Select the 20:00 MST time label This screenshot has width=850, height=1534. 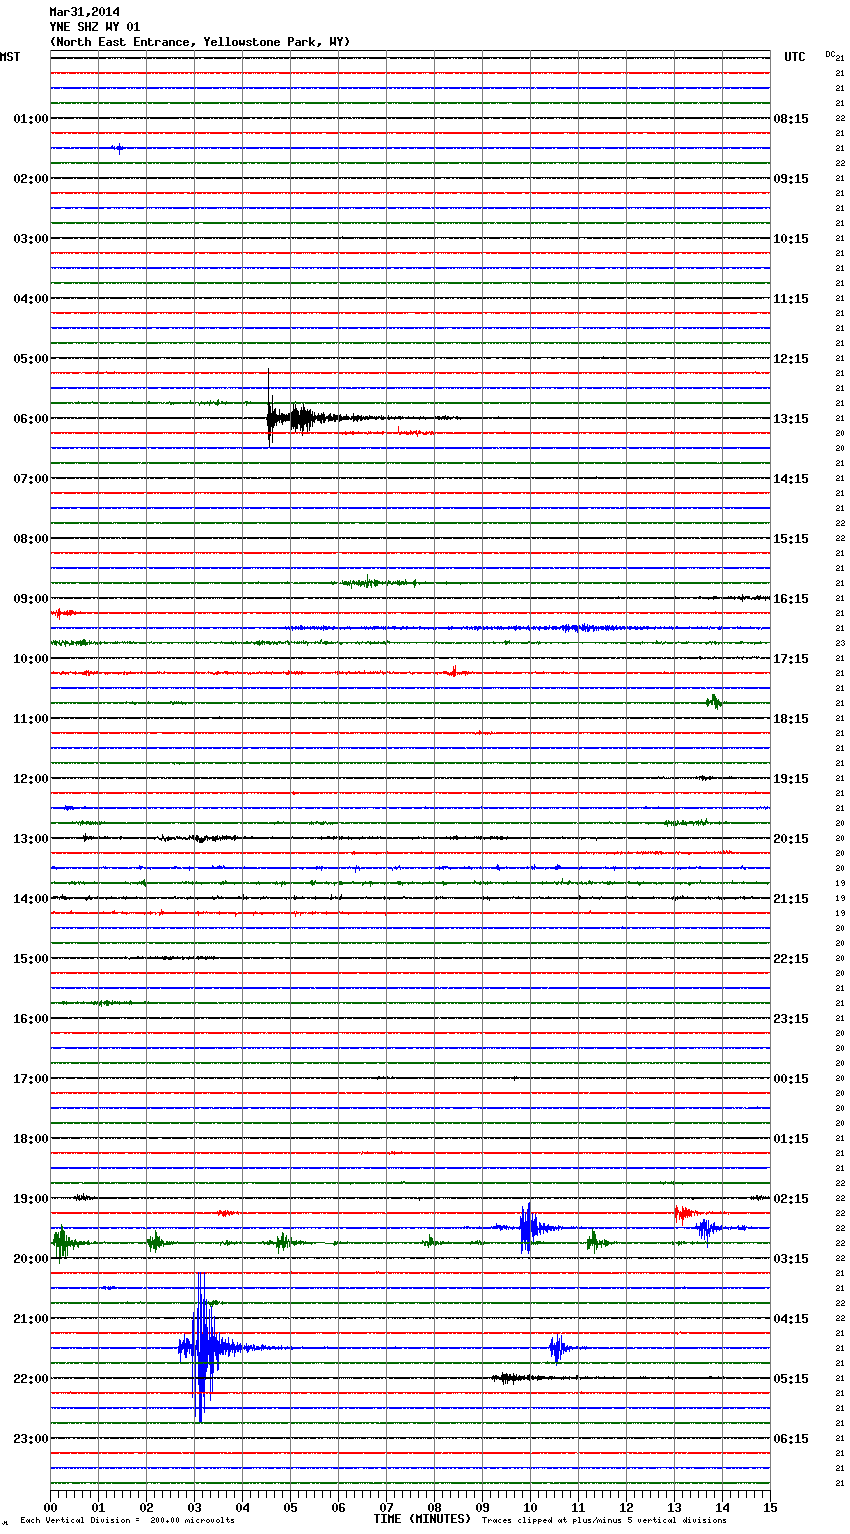pos(31,1259)
